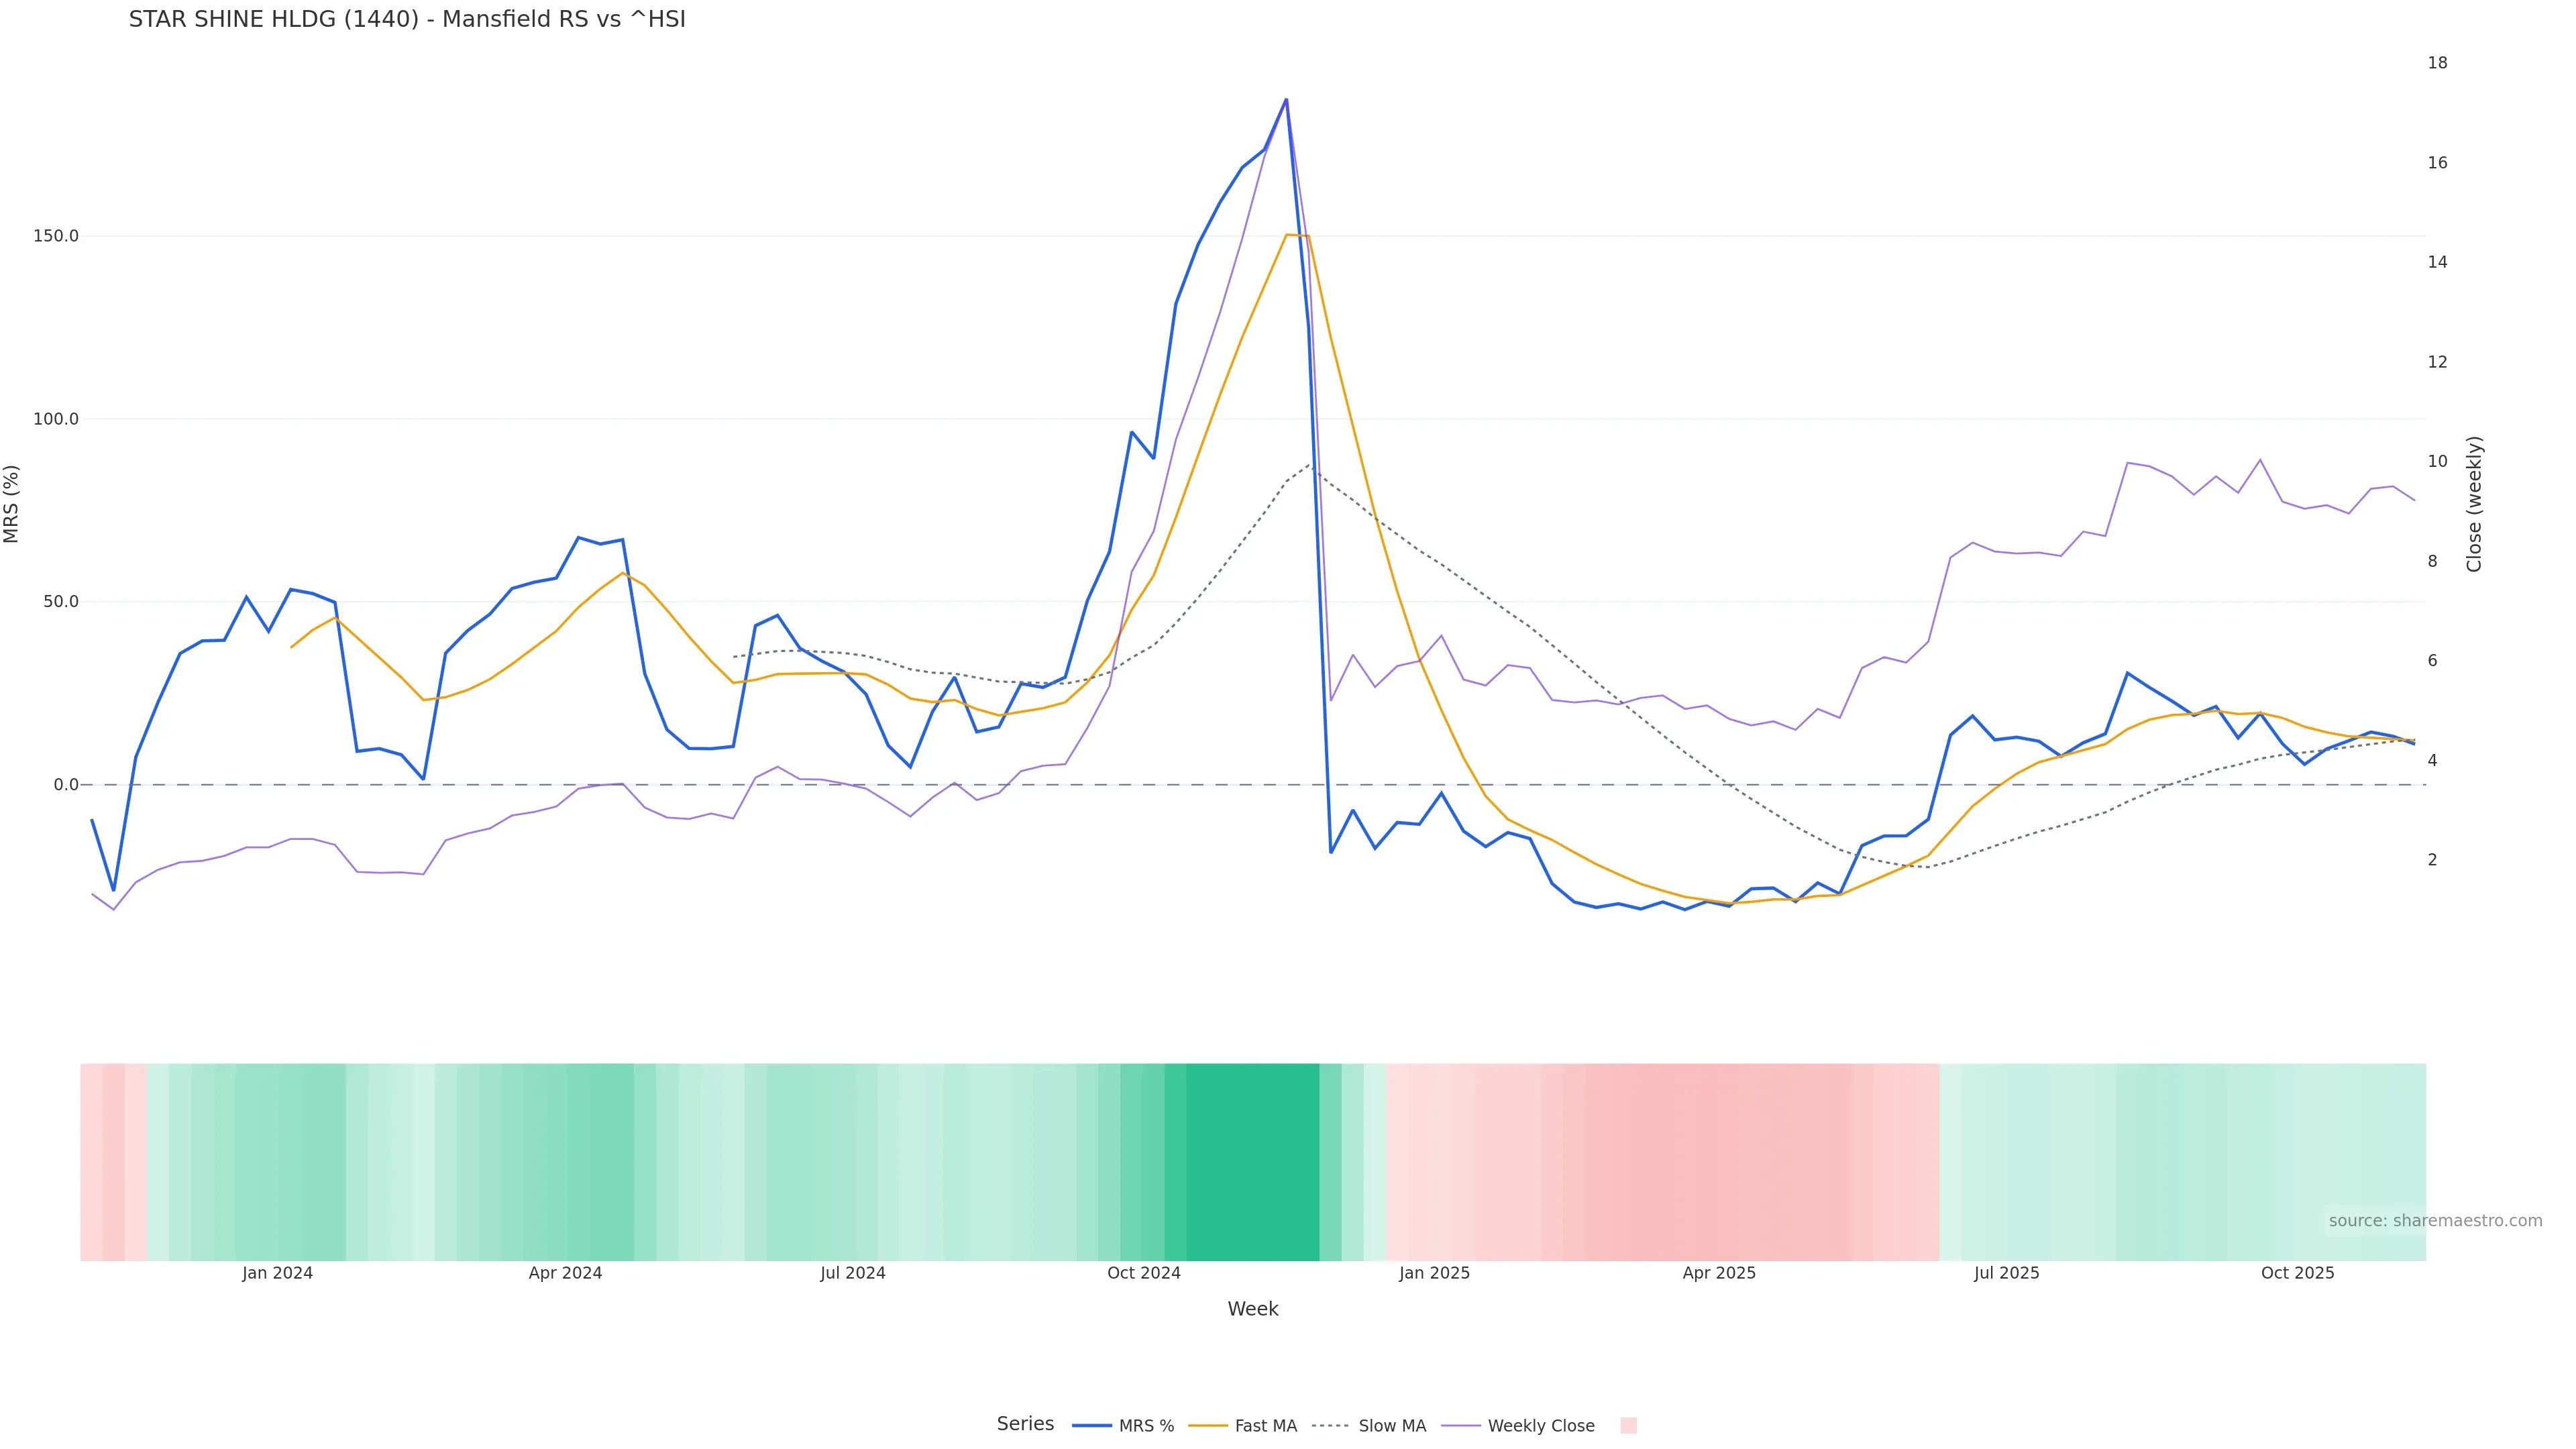This screenshot has height=1449, width=2576.
Task: Click the pink unlabeled legend swatch
Action: [x=1628, y=1426]
